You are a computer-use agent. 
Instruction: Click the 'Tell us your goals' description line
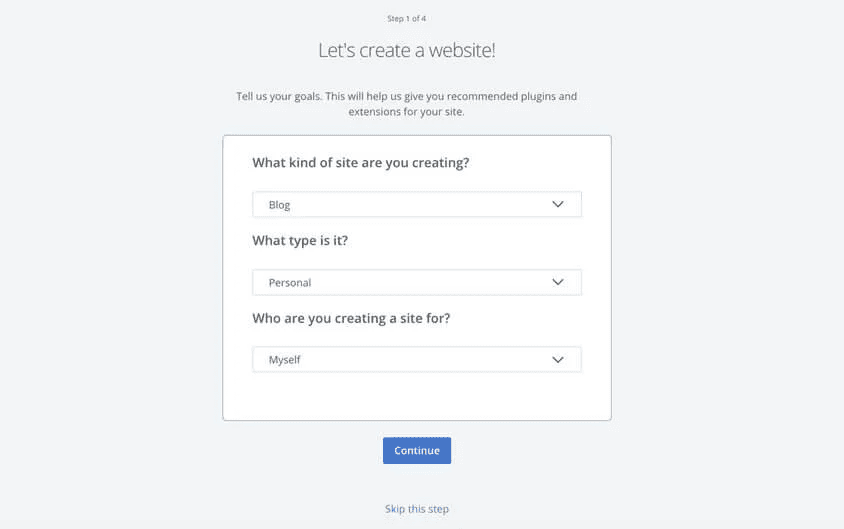click(406, 96)
